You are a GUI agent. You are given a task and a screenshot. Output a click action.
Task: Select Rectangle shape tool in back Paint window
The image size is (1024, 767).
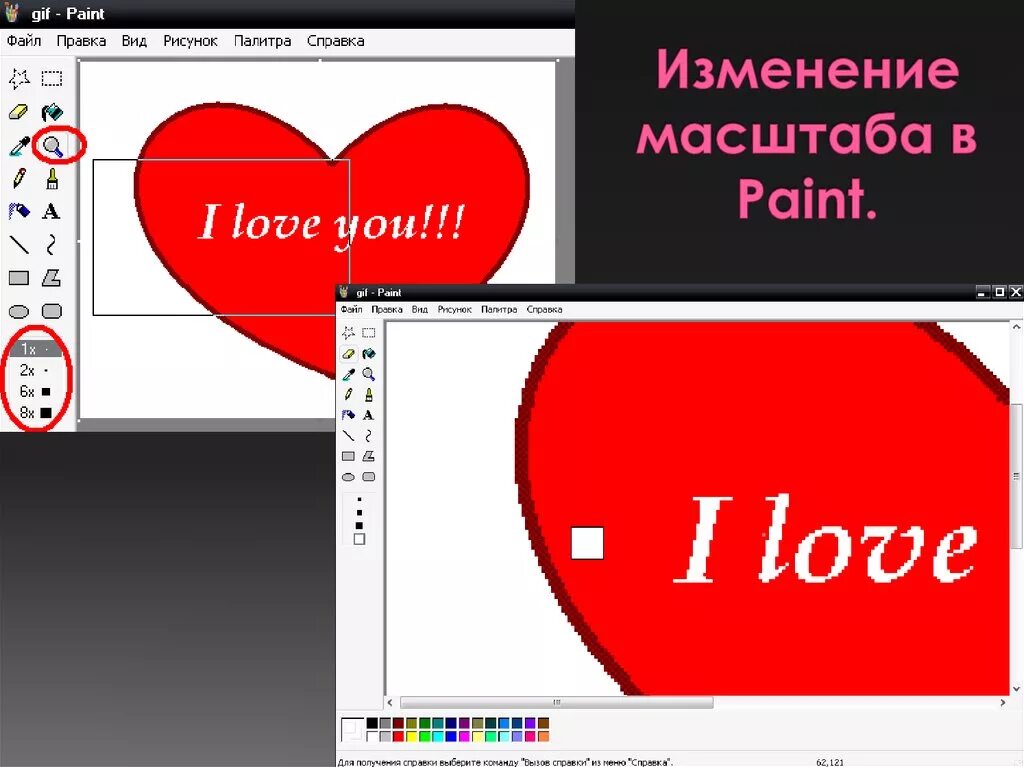[19, 278]
